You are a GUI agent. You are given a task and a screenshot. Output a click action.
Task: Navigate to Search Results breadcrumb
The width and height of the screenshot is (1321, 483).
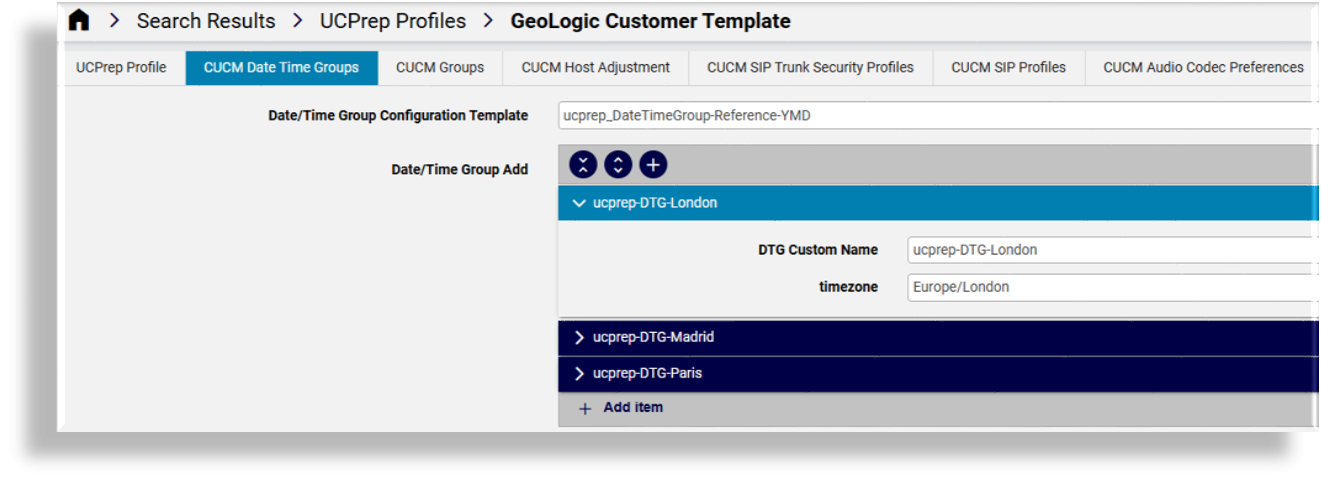(x=206, y=21)
